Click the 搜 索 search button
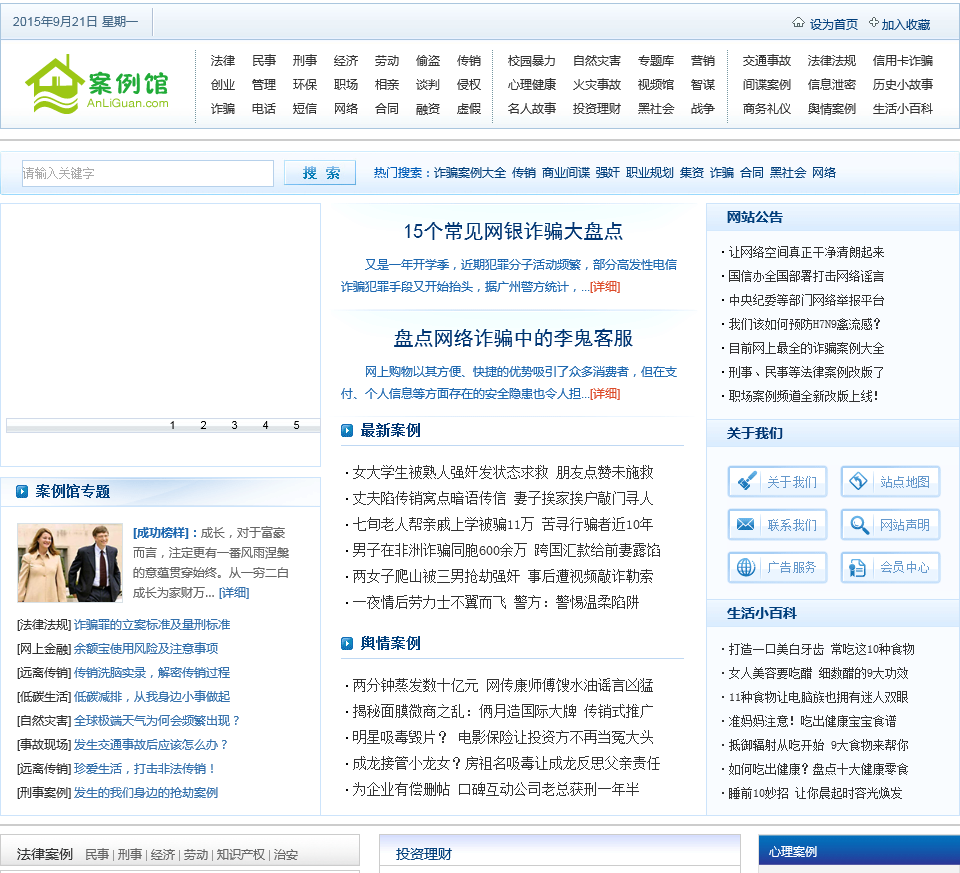The width and height of the screenshot is (960, 873). pos(320,173)
